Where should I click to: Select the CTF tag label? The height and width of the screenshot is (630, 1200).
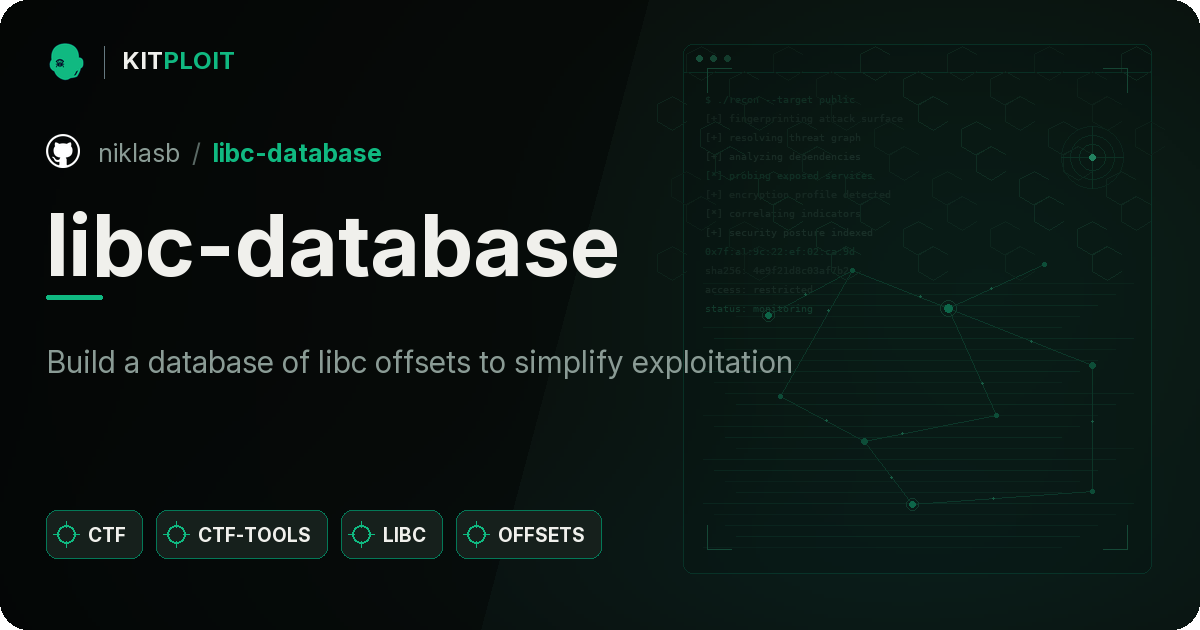(x=107, y=535)
